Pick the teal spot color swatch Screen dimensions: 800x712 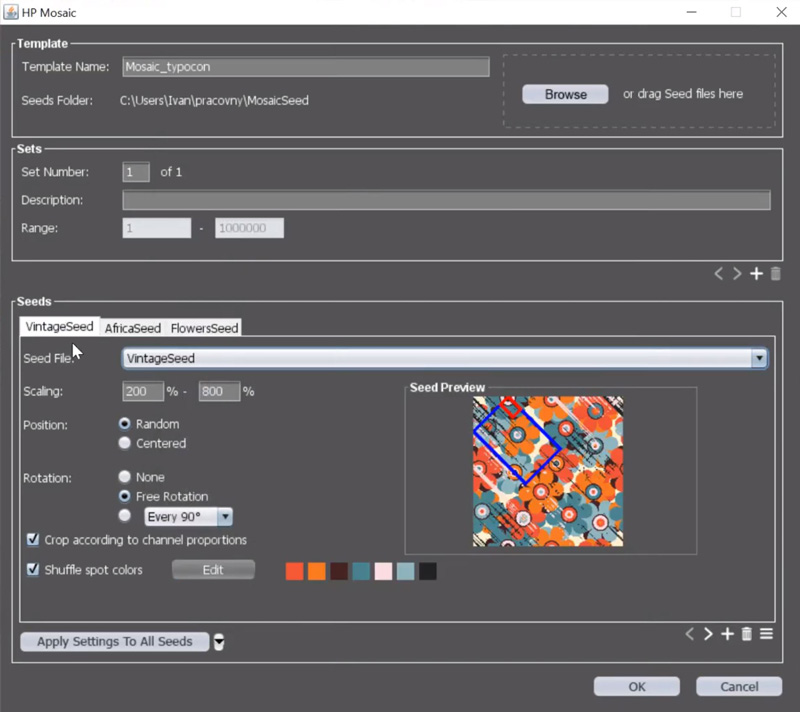point(361,571)
